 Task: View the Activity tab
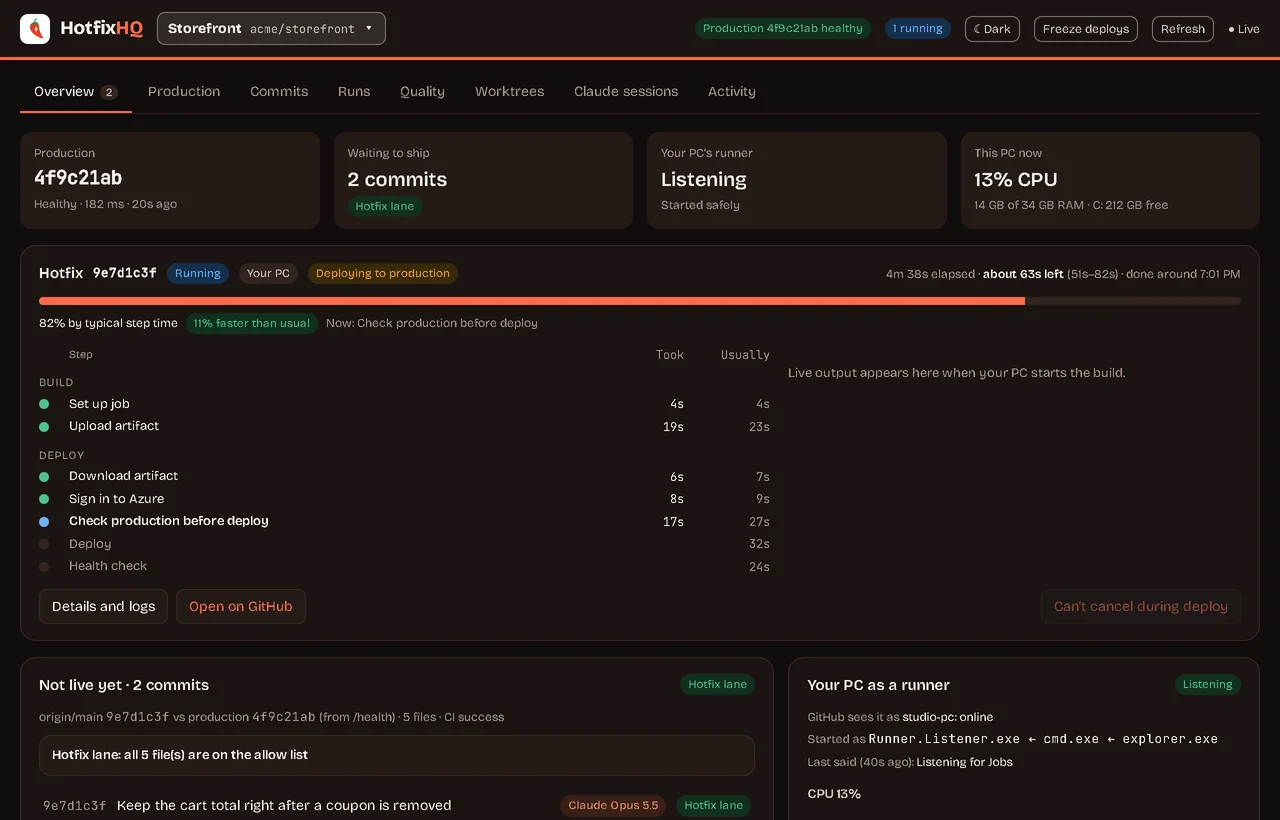tap(732, 91)
